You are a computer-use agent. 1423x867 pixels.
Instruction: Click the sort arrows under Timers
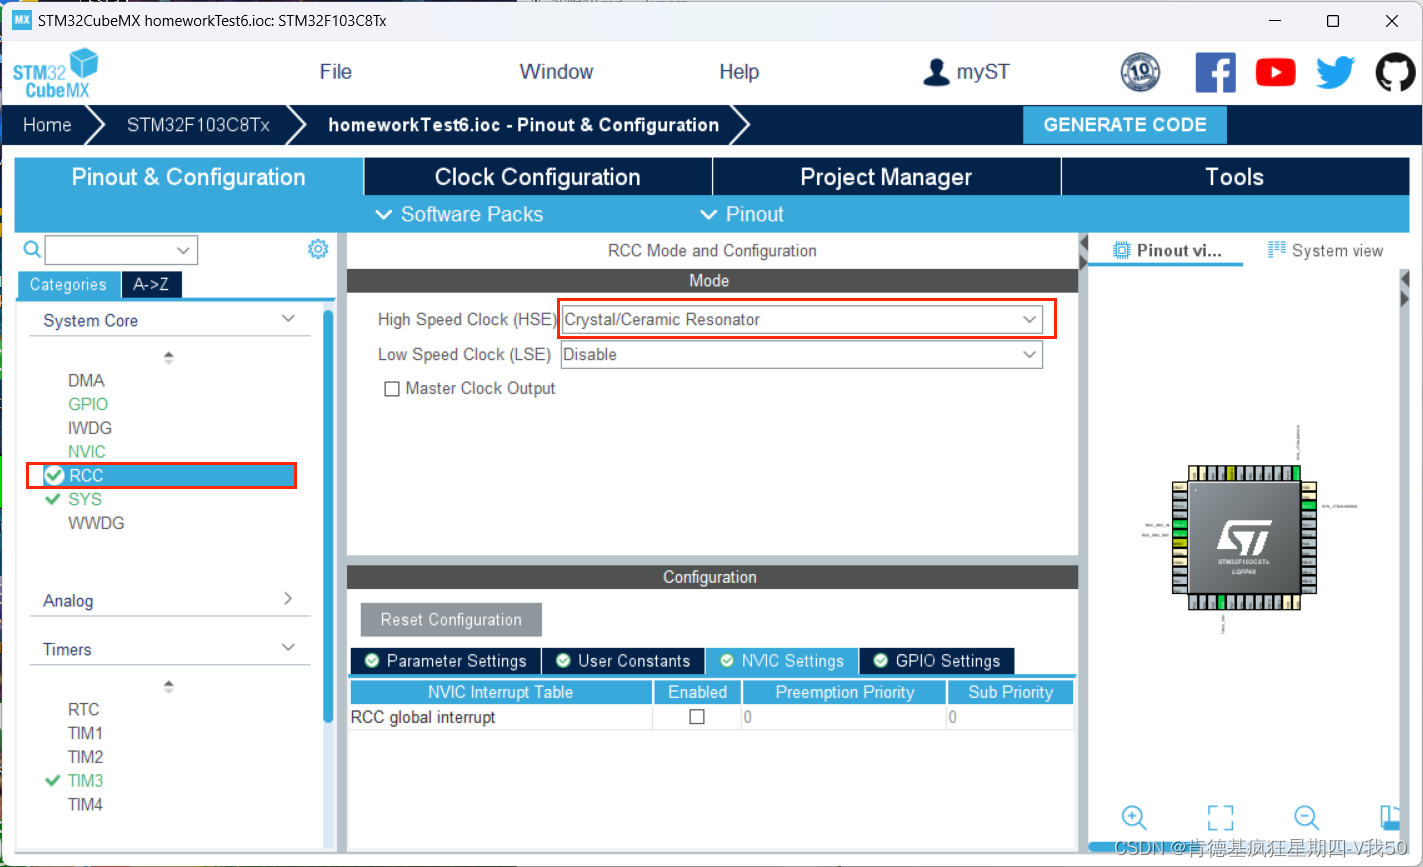point(168,686)
